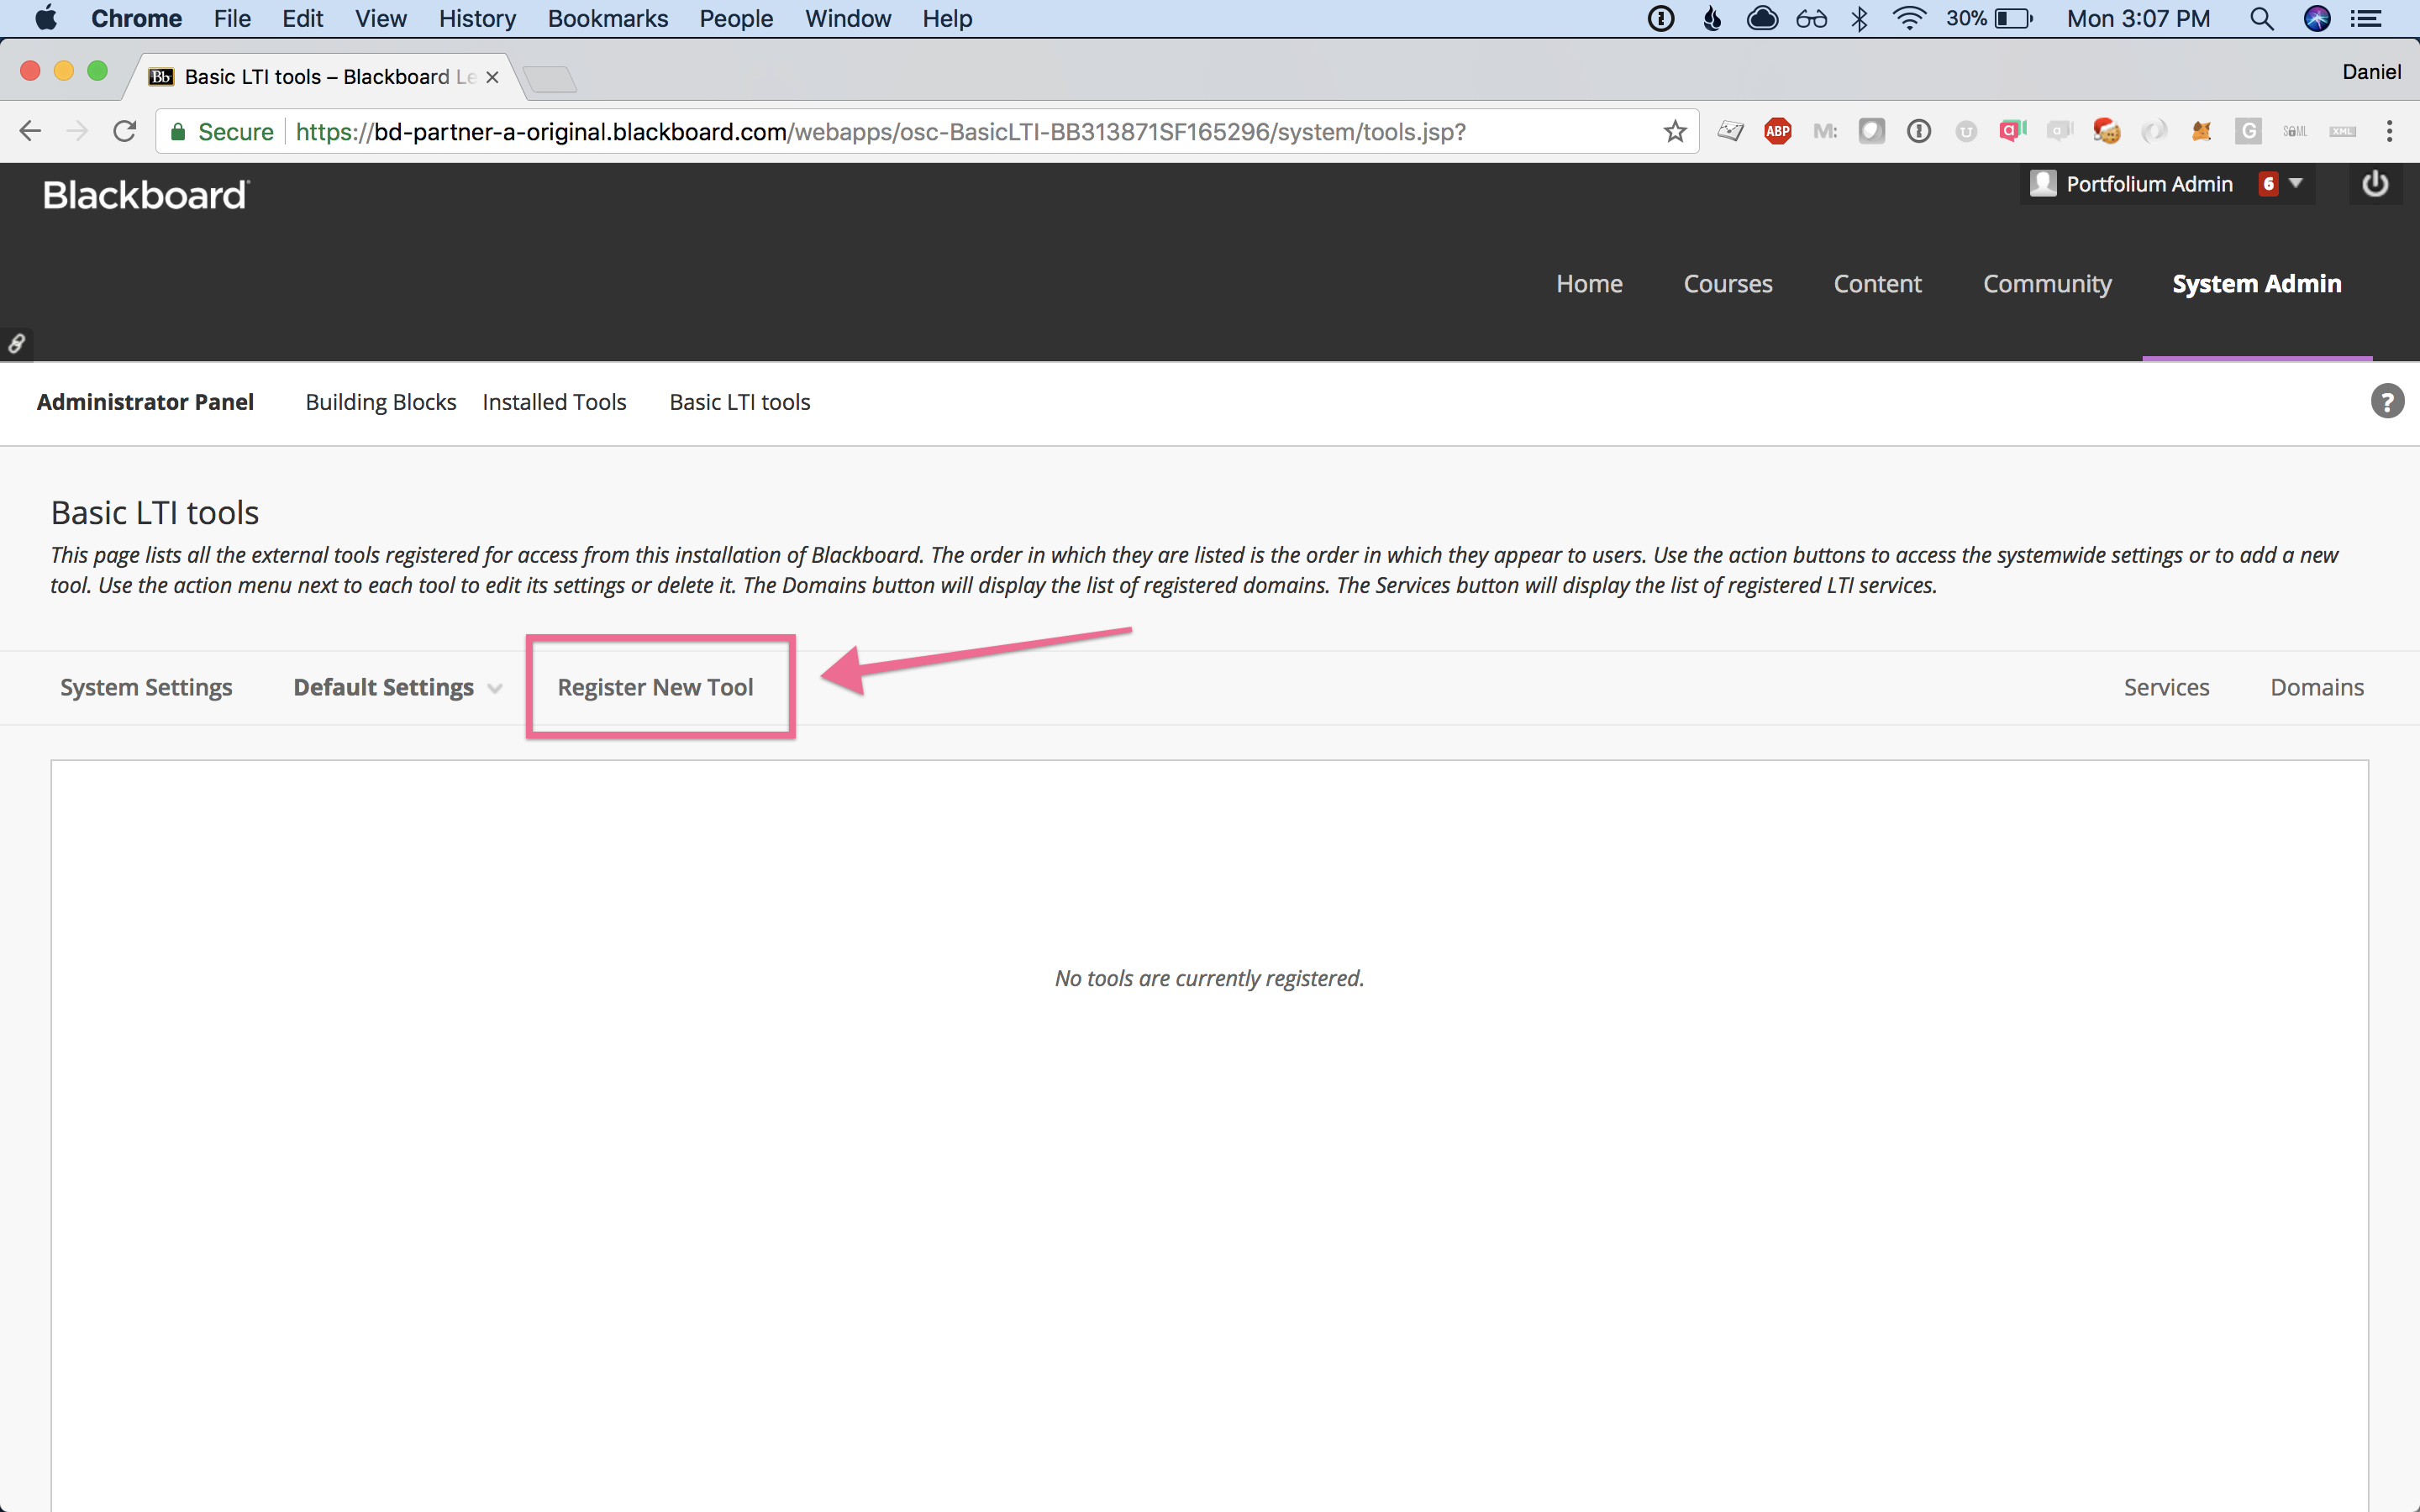
Task: Reload the page with the refresh icon
Action: (x=124, y=131)
